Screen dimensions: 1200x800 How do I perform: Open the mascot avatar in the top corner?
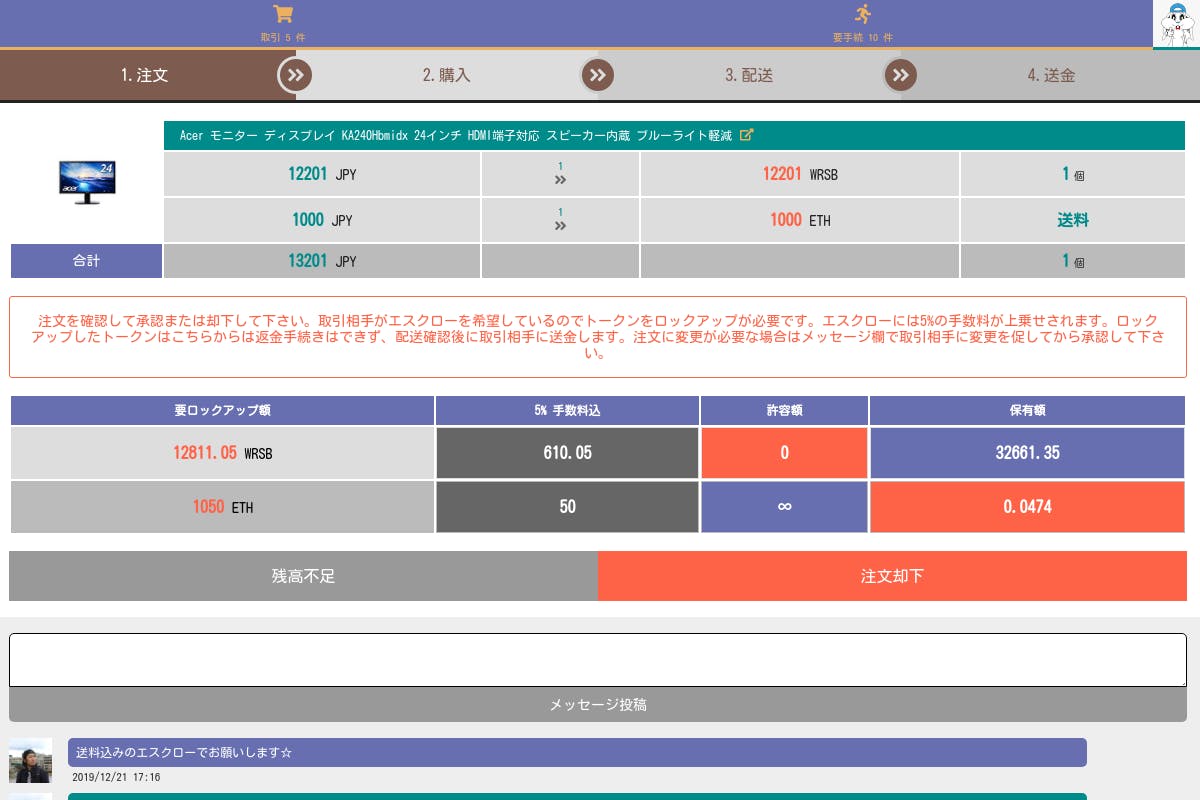pyautogui.click(x=1176, y=24)
